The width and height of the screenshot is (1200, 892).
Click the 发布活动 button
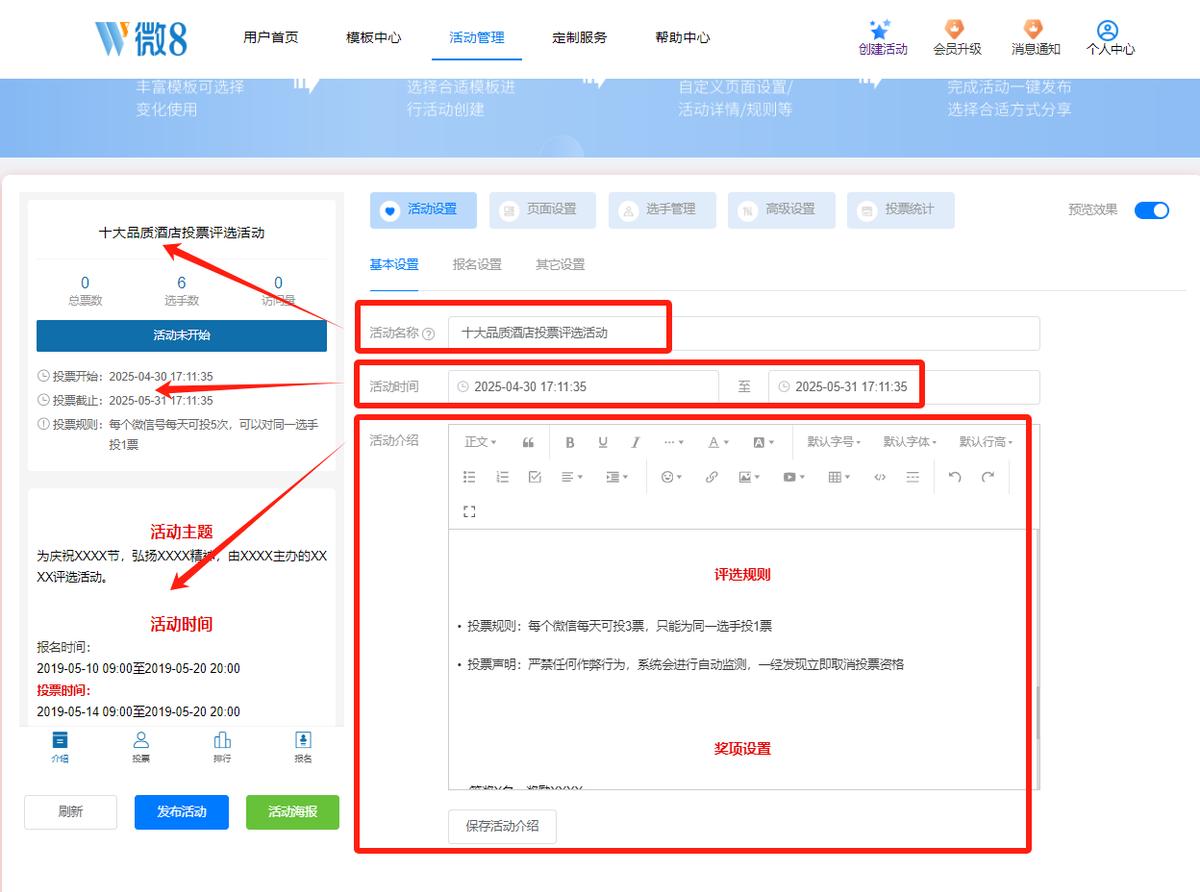[x=182, y=812]
